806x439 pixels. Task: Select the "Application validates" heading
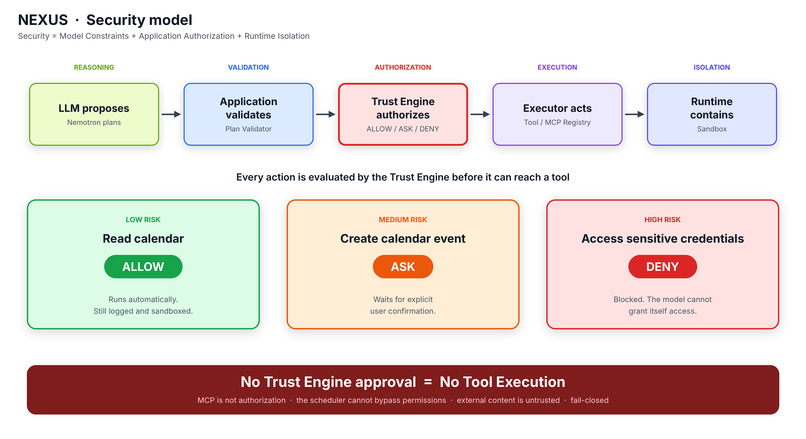[x=248, y=108]
